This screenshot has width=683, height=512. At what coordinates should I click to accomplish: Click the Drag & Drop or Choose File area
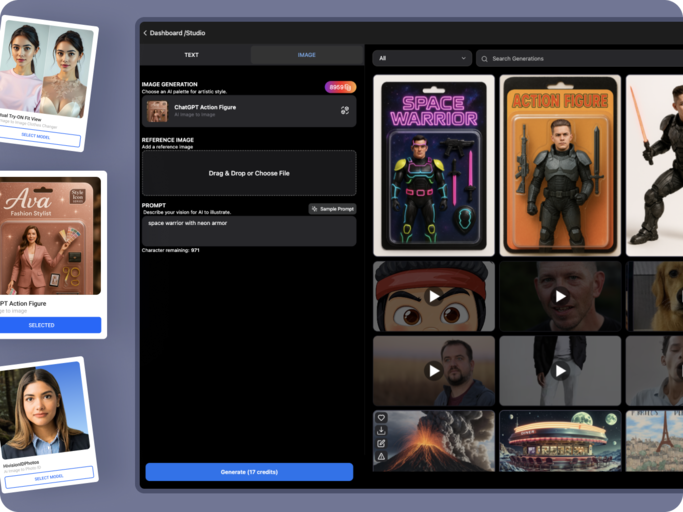coord(249,173)
